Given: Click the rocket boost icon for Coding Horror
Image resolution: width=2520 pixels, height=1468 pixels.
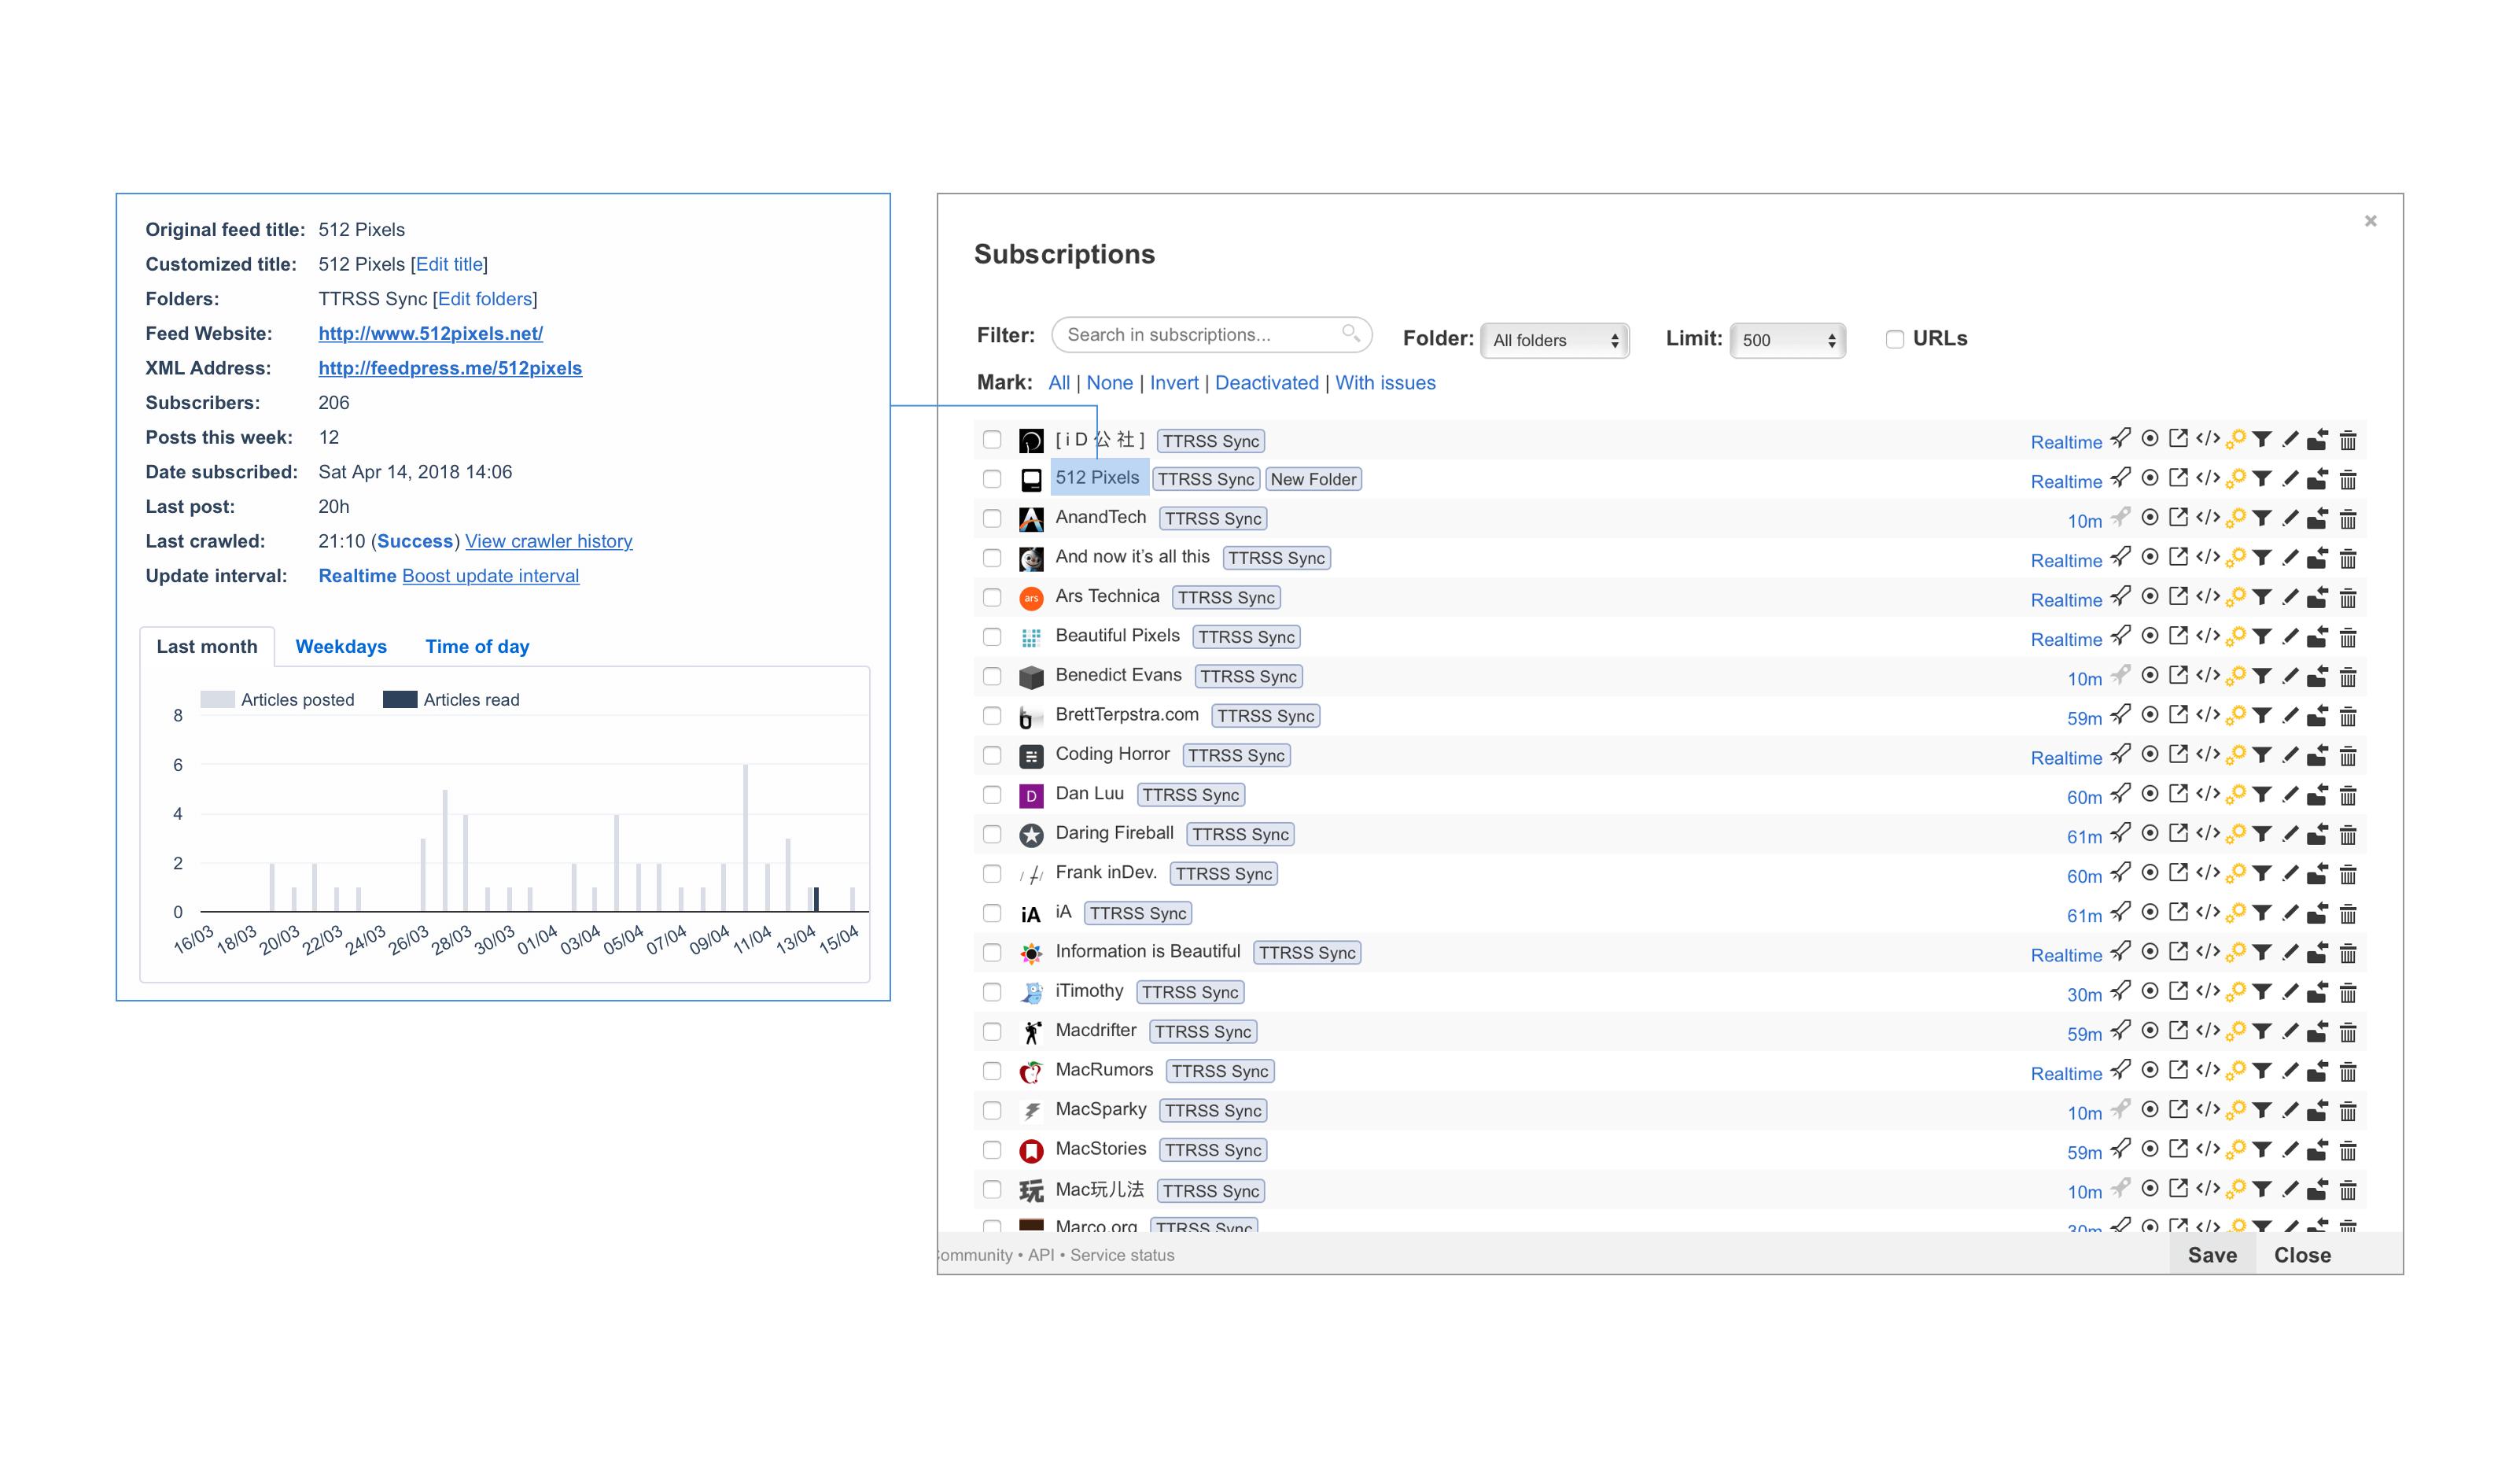Looking at the screenshot, I should 2120,755.
